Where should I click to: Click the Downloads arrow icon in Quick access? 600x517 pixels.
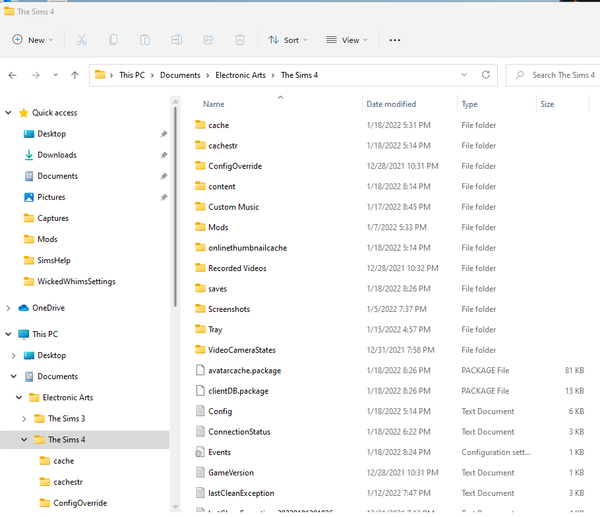[x=29, y=155]
